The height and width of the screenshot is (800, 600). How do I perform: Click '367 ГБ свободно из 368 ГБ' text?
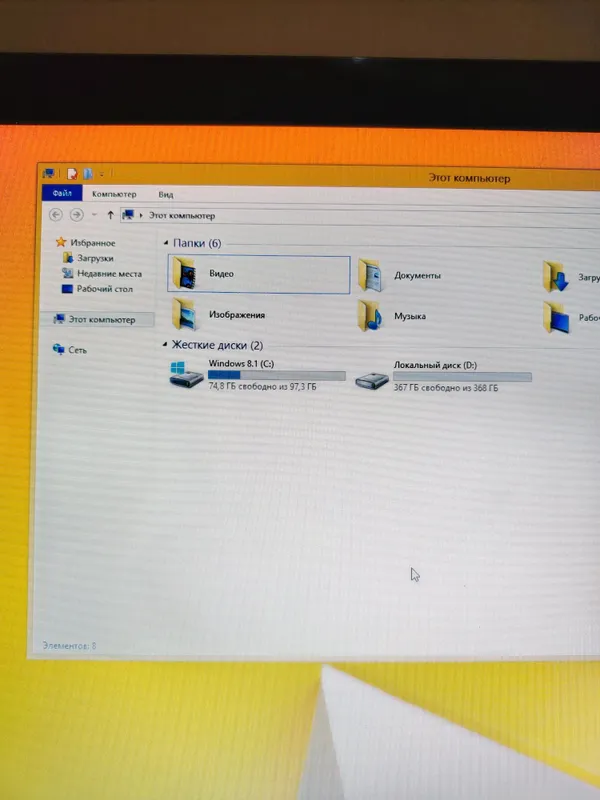click(446, 388)
